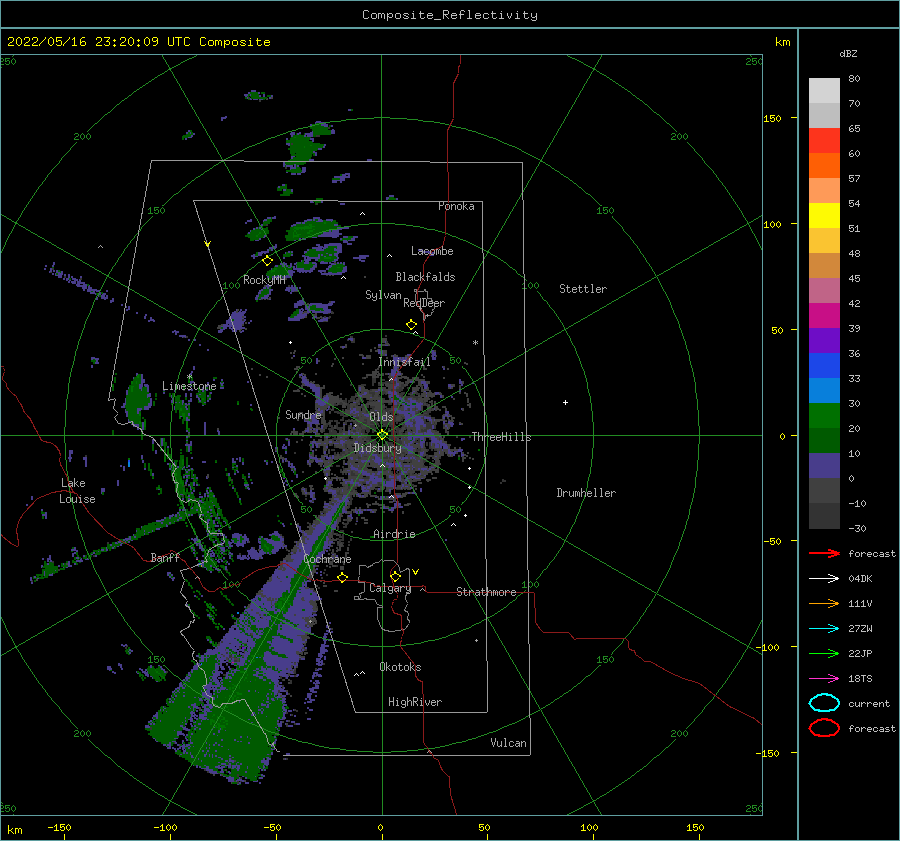Click the magenta 18TS arrow legend icon
Viewport: 900px width, 841px height.
coord(824,679)
